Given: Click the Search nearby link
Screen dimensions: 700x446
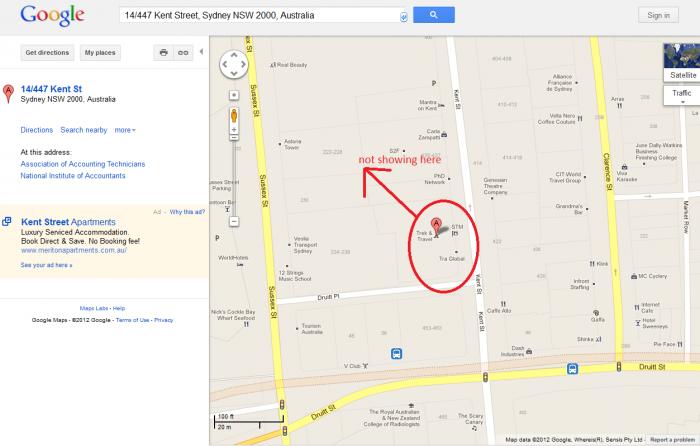Looking at the screenshot, I should point(83,130).
